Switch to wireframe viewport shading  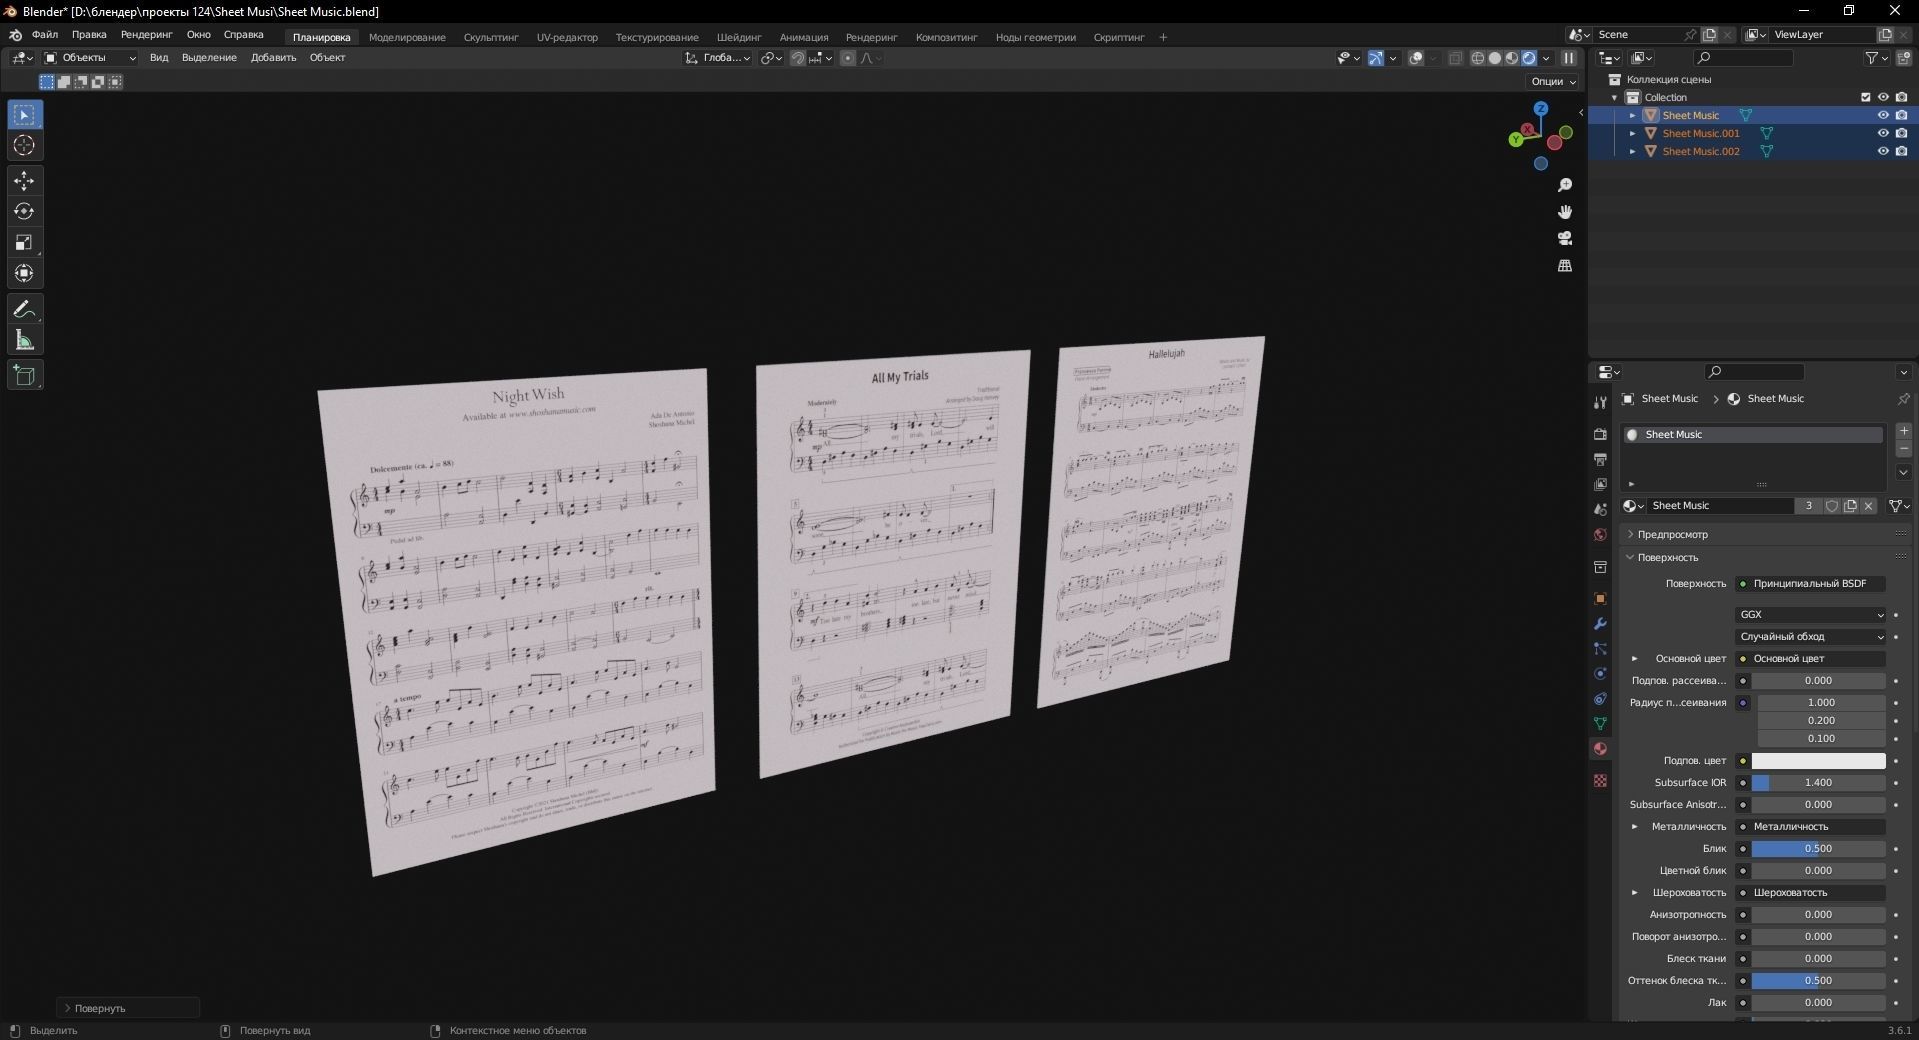pyautogui.click(x=1477, y=58)
